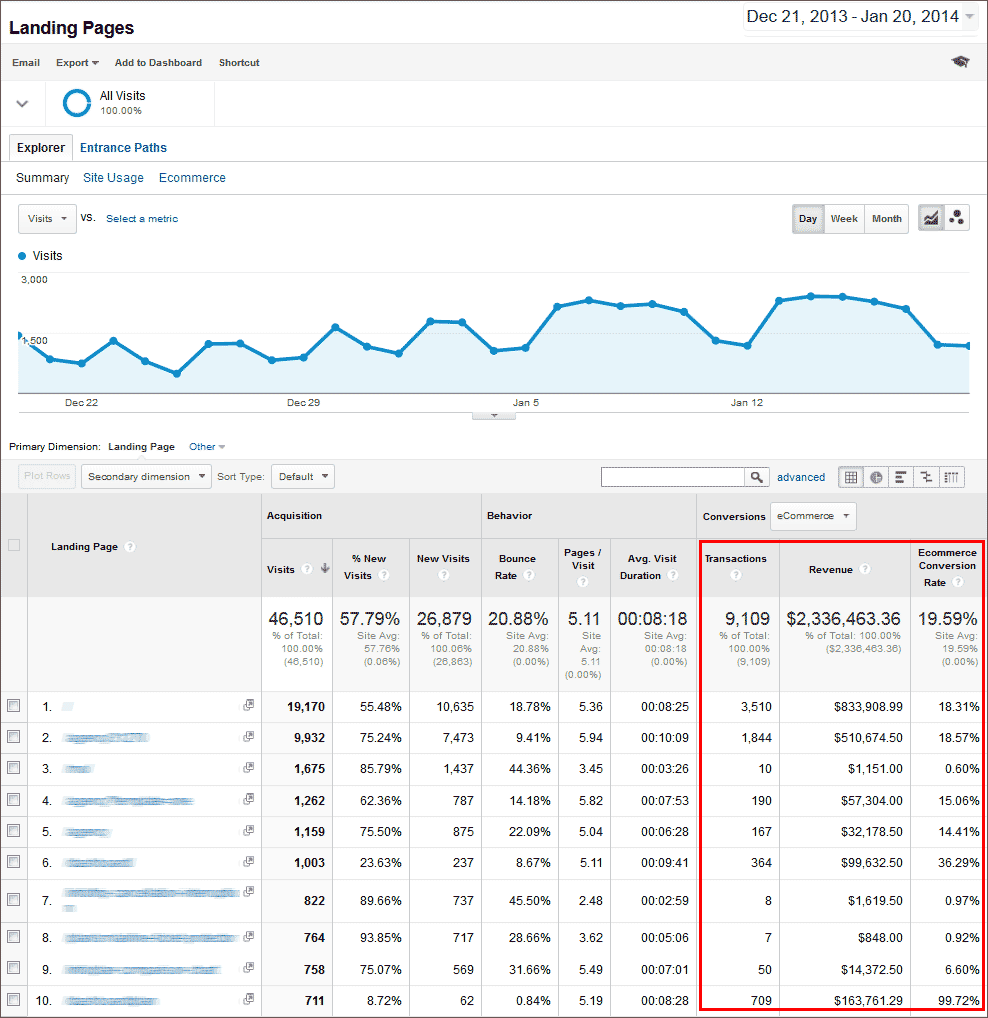Screen dimensions: 988x1018
Task: Open the motion chart view
Action: (x=957, y=218)
